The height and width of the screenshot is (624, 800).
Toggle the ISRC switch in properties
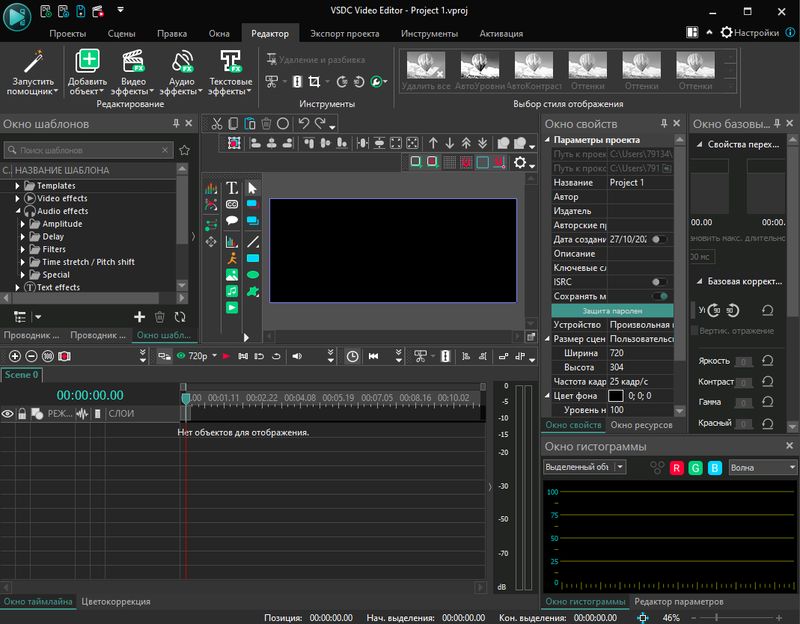(x=659, y=282)
